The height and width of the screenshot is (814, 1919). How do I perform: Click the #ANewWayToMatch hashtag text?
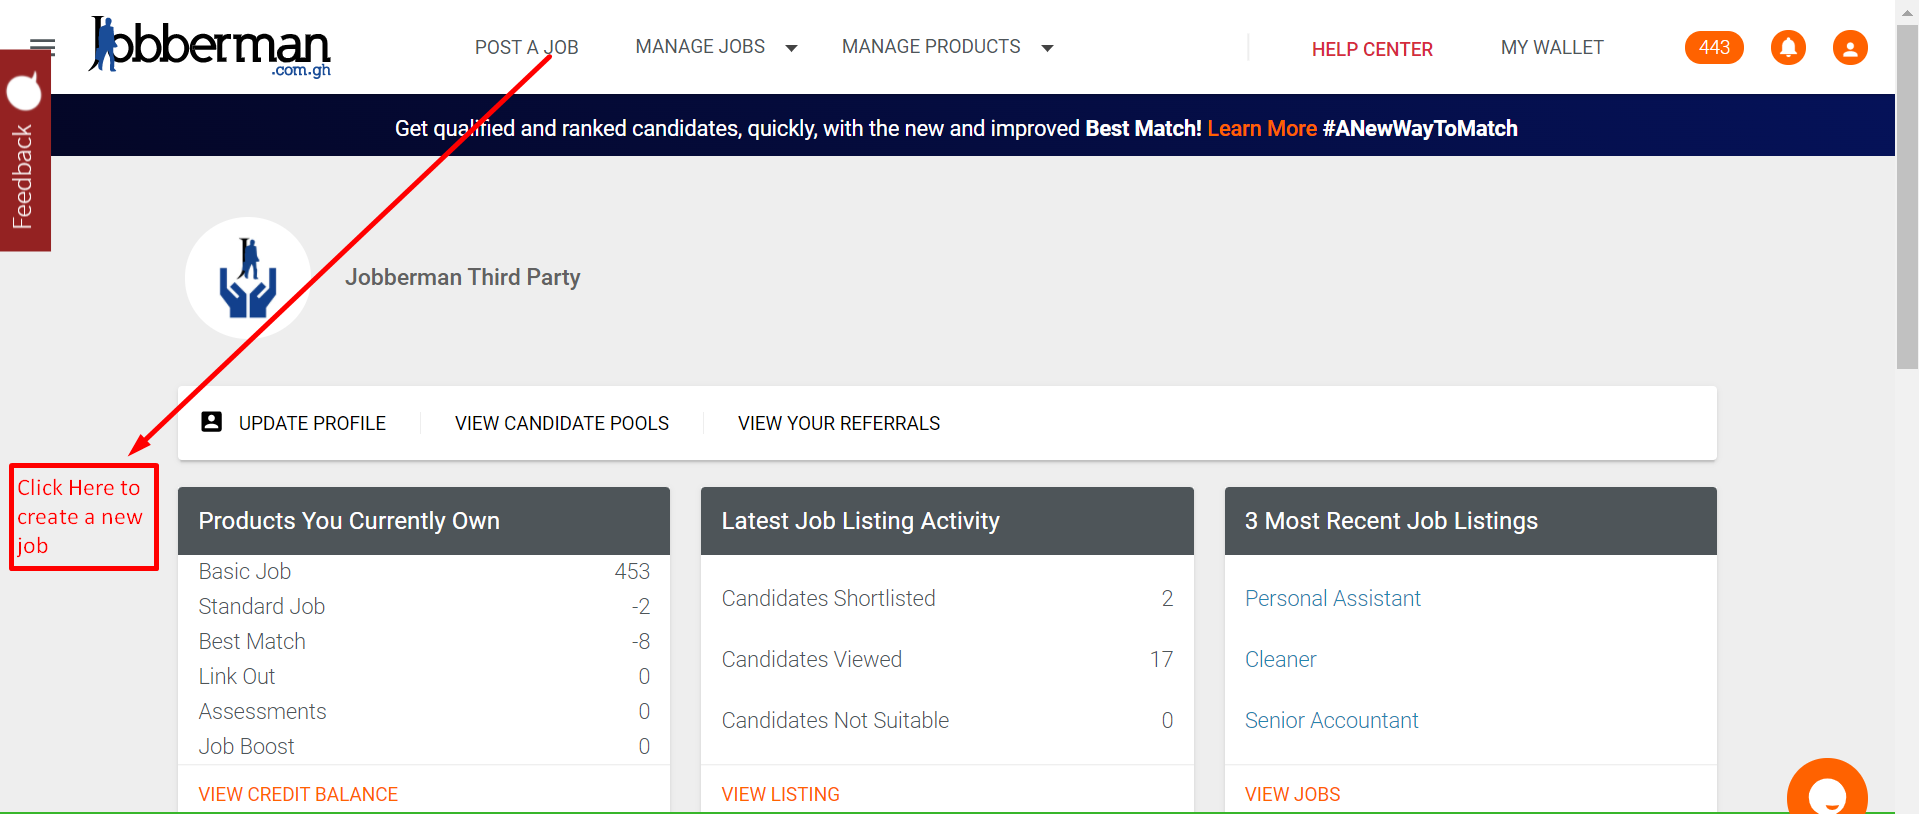[1420, 128]
